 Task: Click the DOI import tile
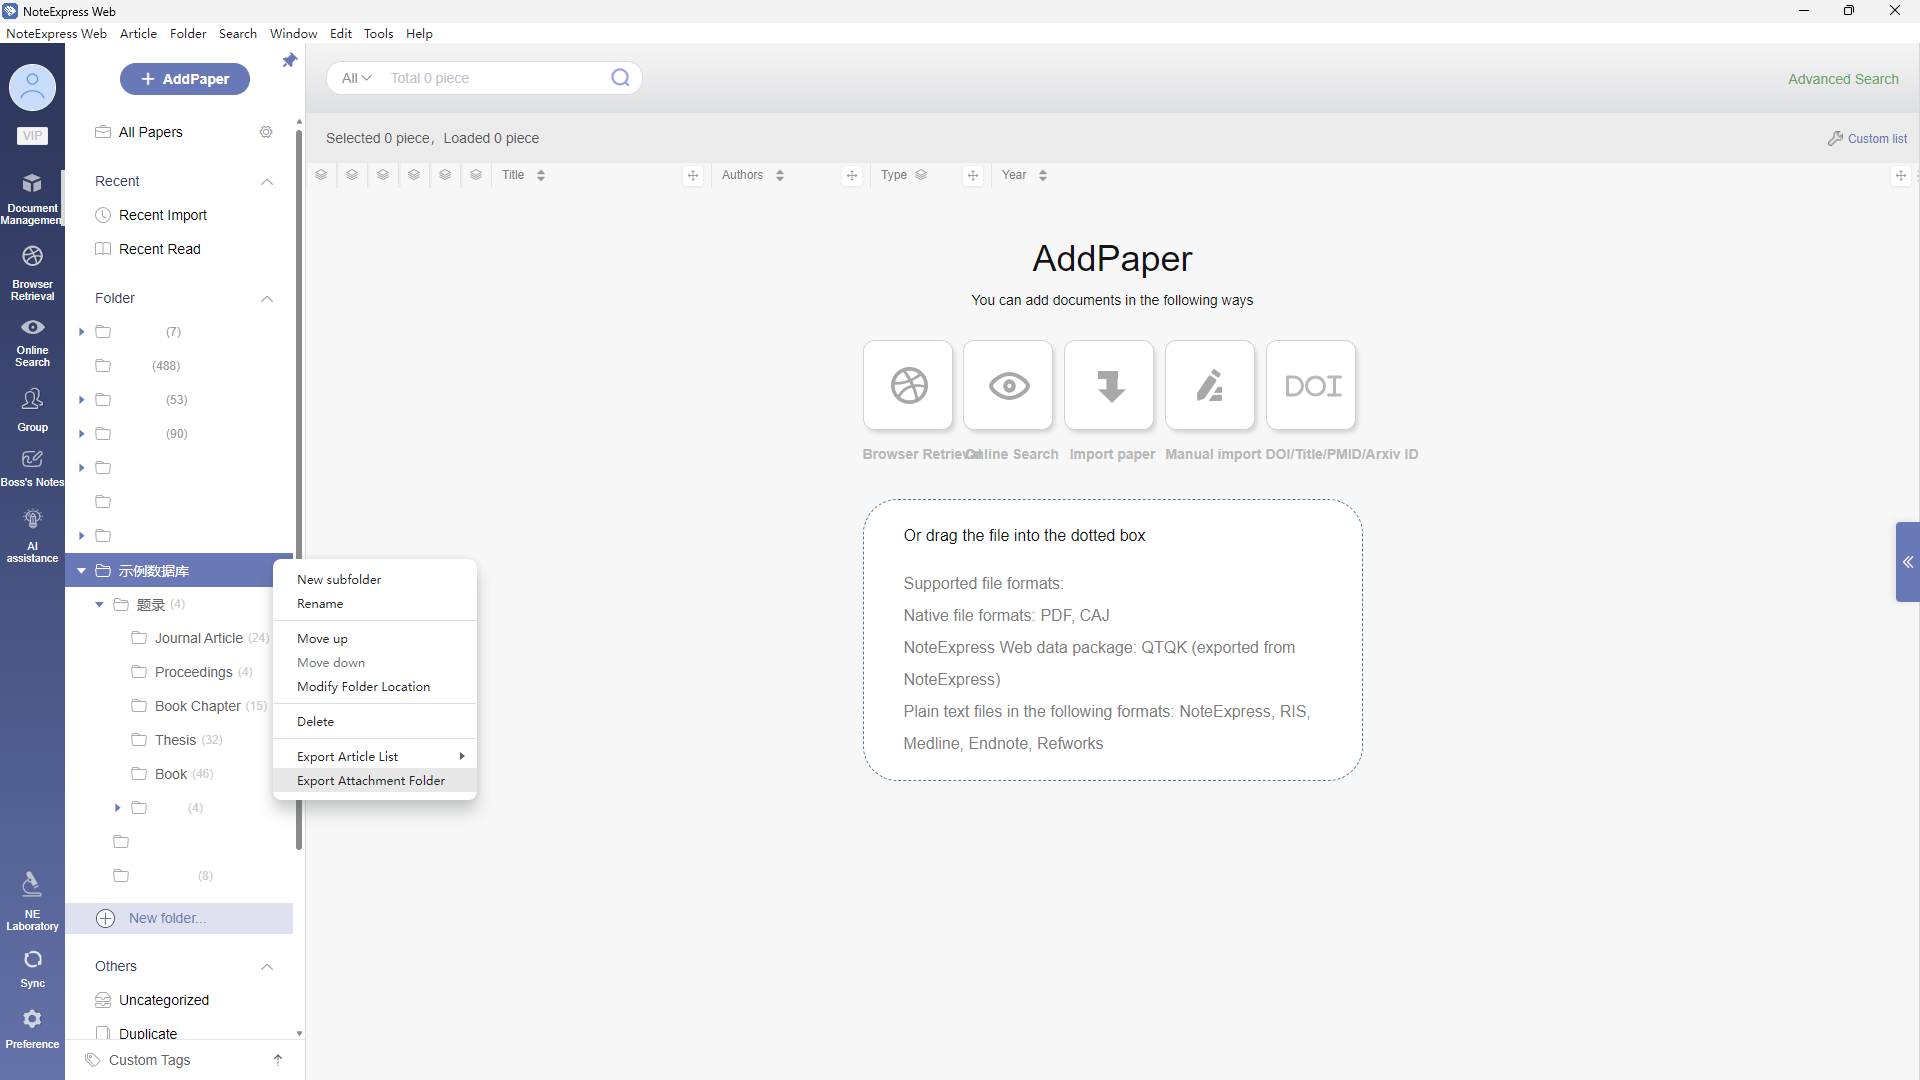pos(1311,386)
